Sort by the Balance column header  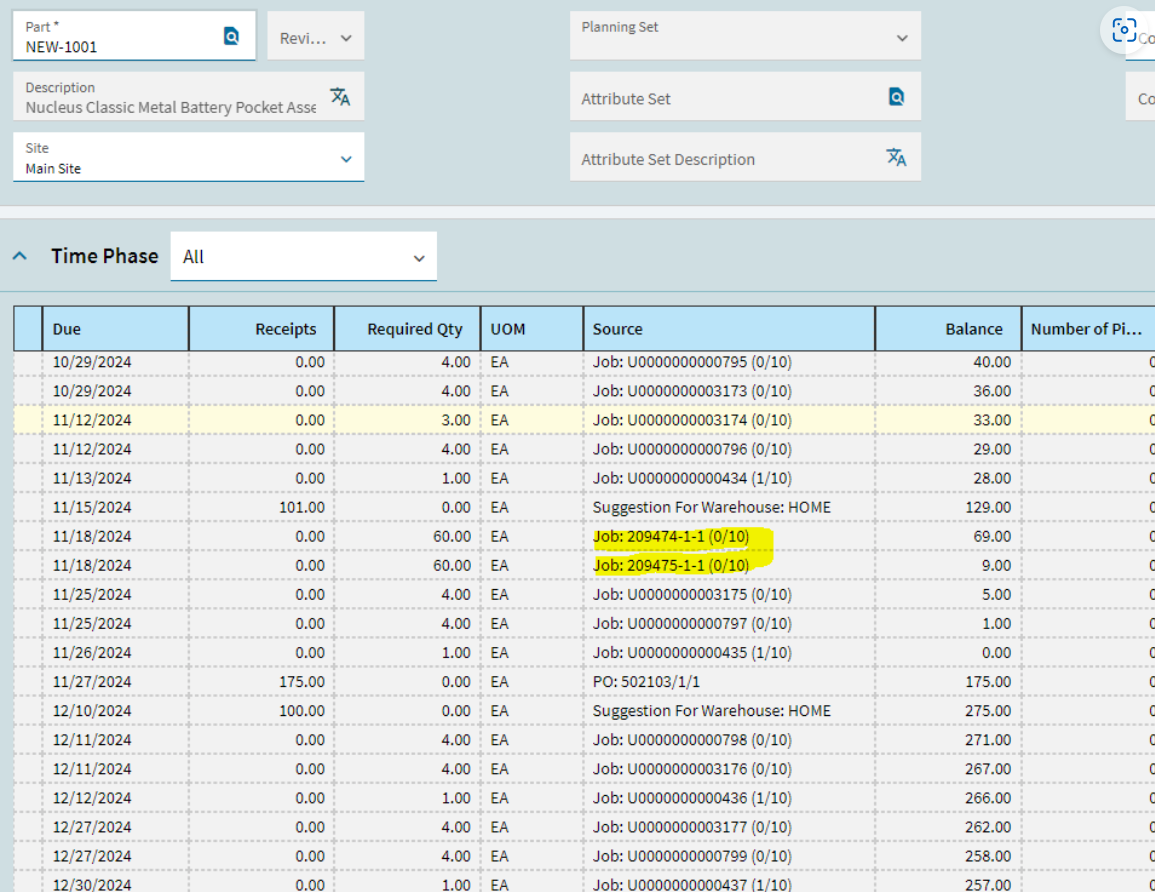pyautogui.click(x=948, y=329)
